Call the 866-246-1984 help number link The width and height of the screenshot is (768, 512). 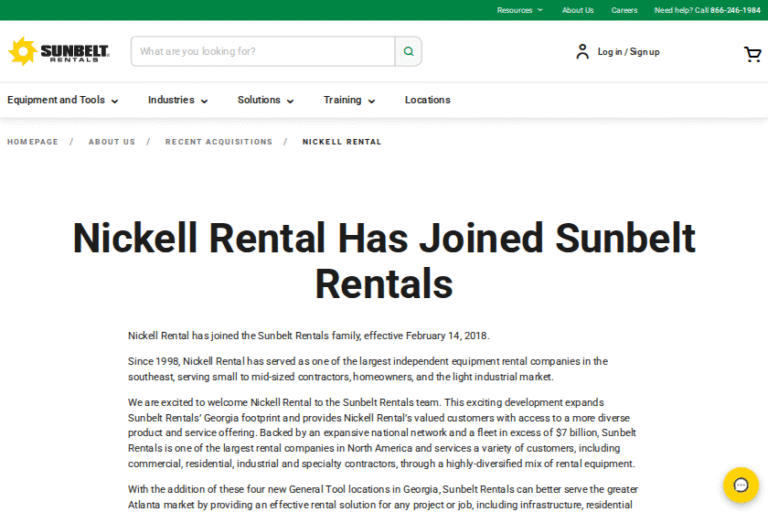pos(735,10)
